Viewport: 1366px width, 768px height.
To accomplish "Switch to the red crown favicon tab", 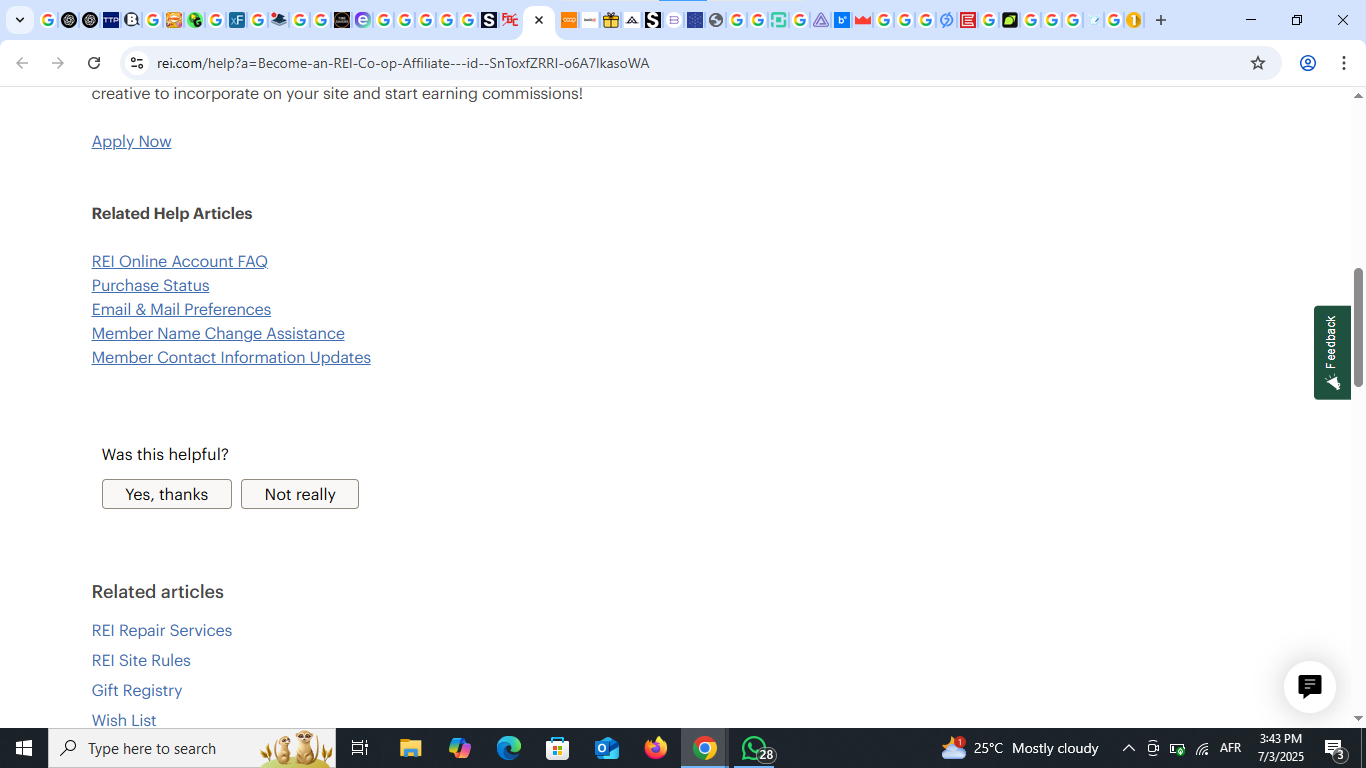I will pos(863,20).
